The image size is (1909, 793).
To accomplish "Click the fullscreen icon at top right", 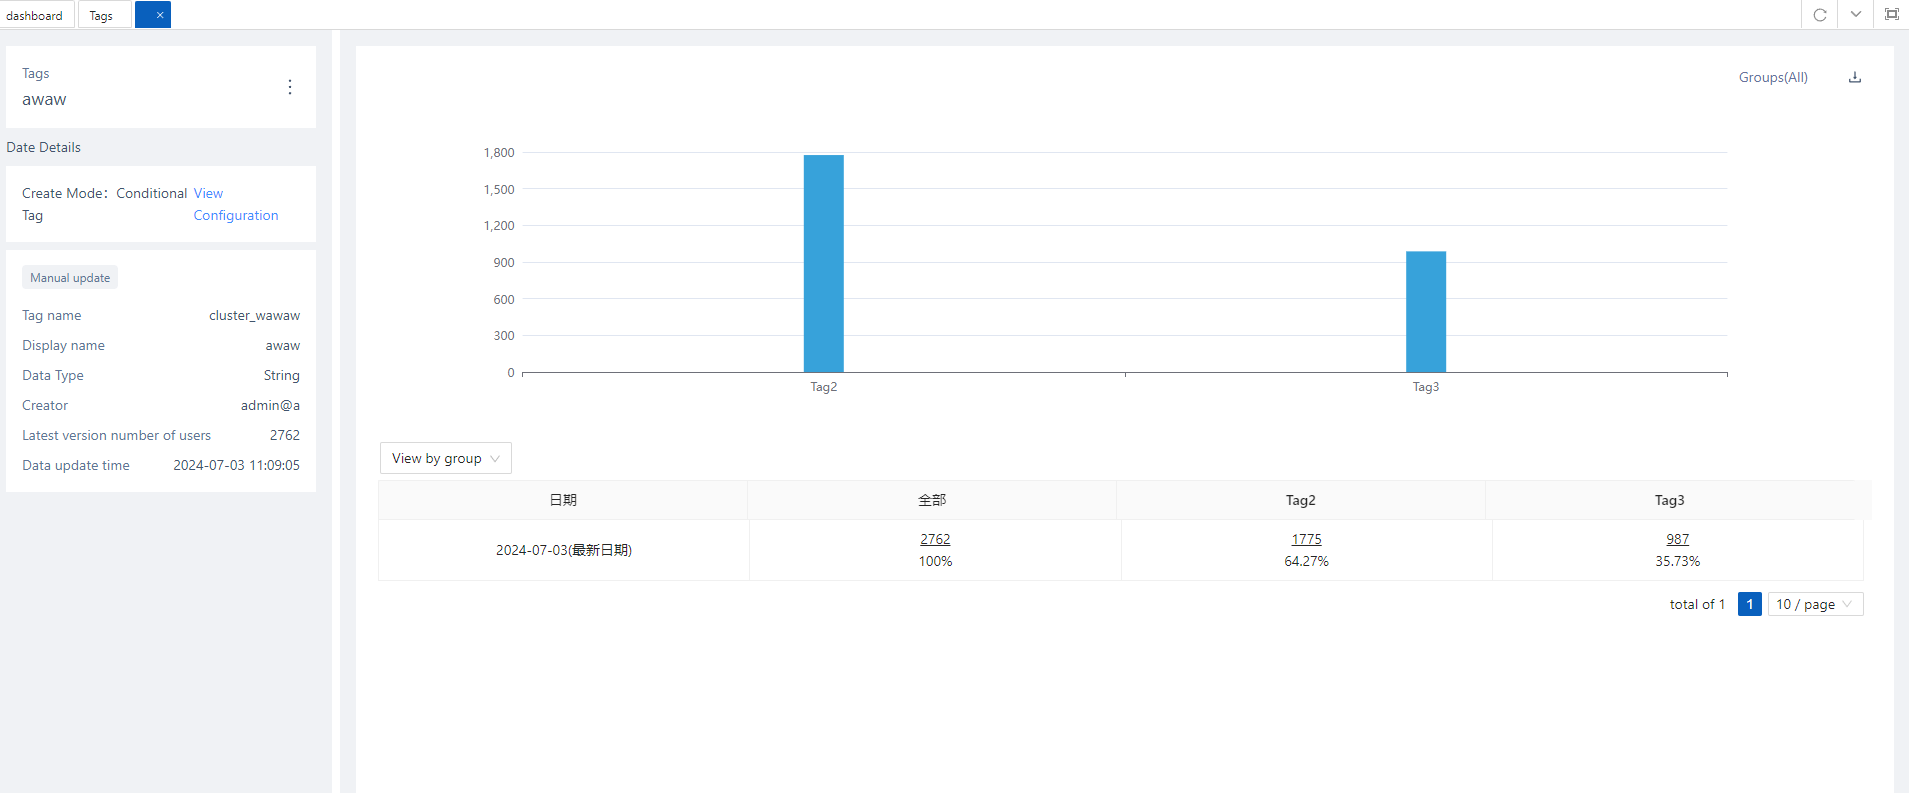I will (1892, 15).
